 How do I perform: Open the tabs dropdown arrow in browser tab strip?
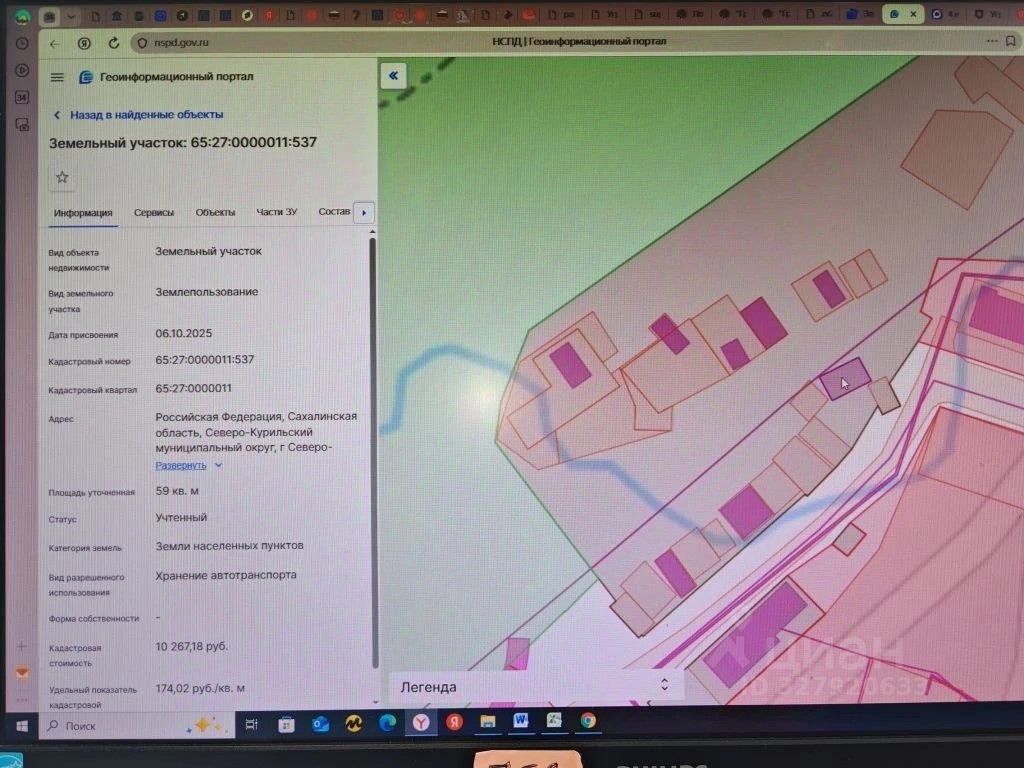71,16
